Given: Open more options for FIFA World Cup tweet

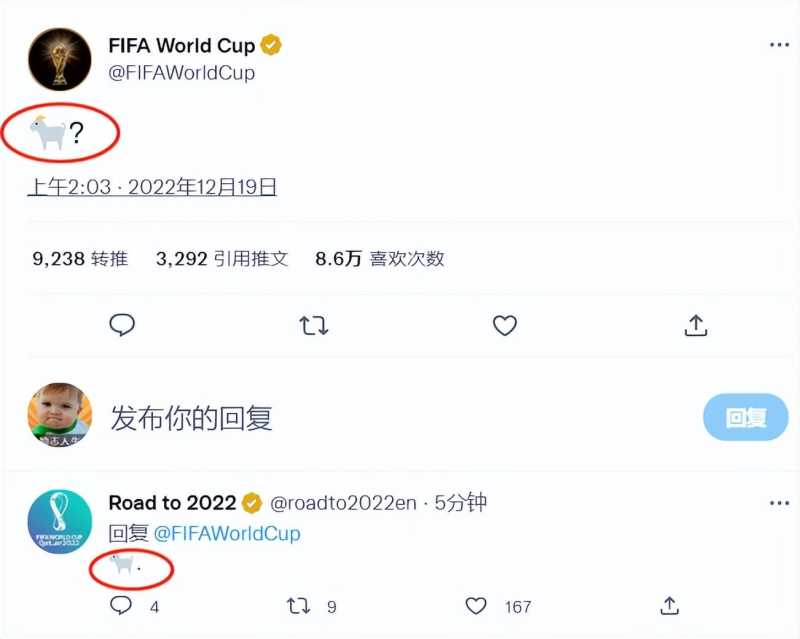Looking at the screenshot, I should coord(779,45).
